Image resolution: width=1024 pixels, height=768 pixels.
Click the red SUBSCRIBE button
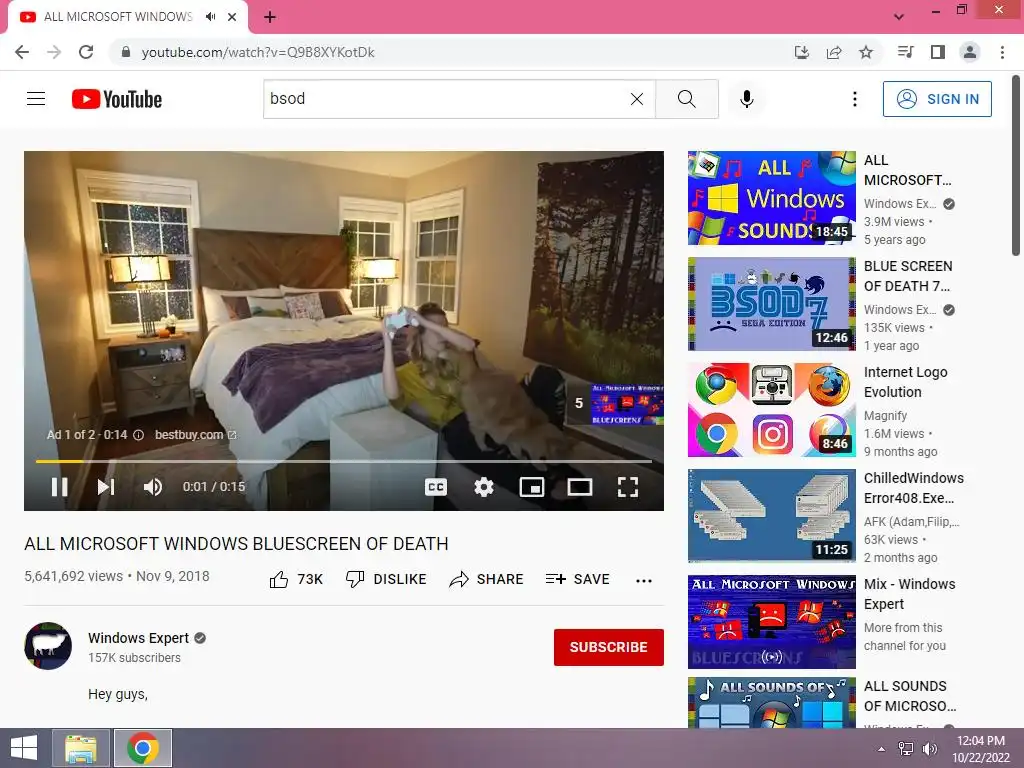point(609,647)
